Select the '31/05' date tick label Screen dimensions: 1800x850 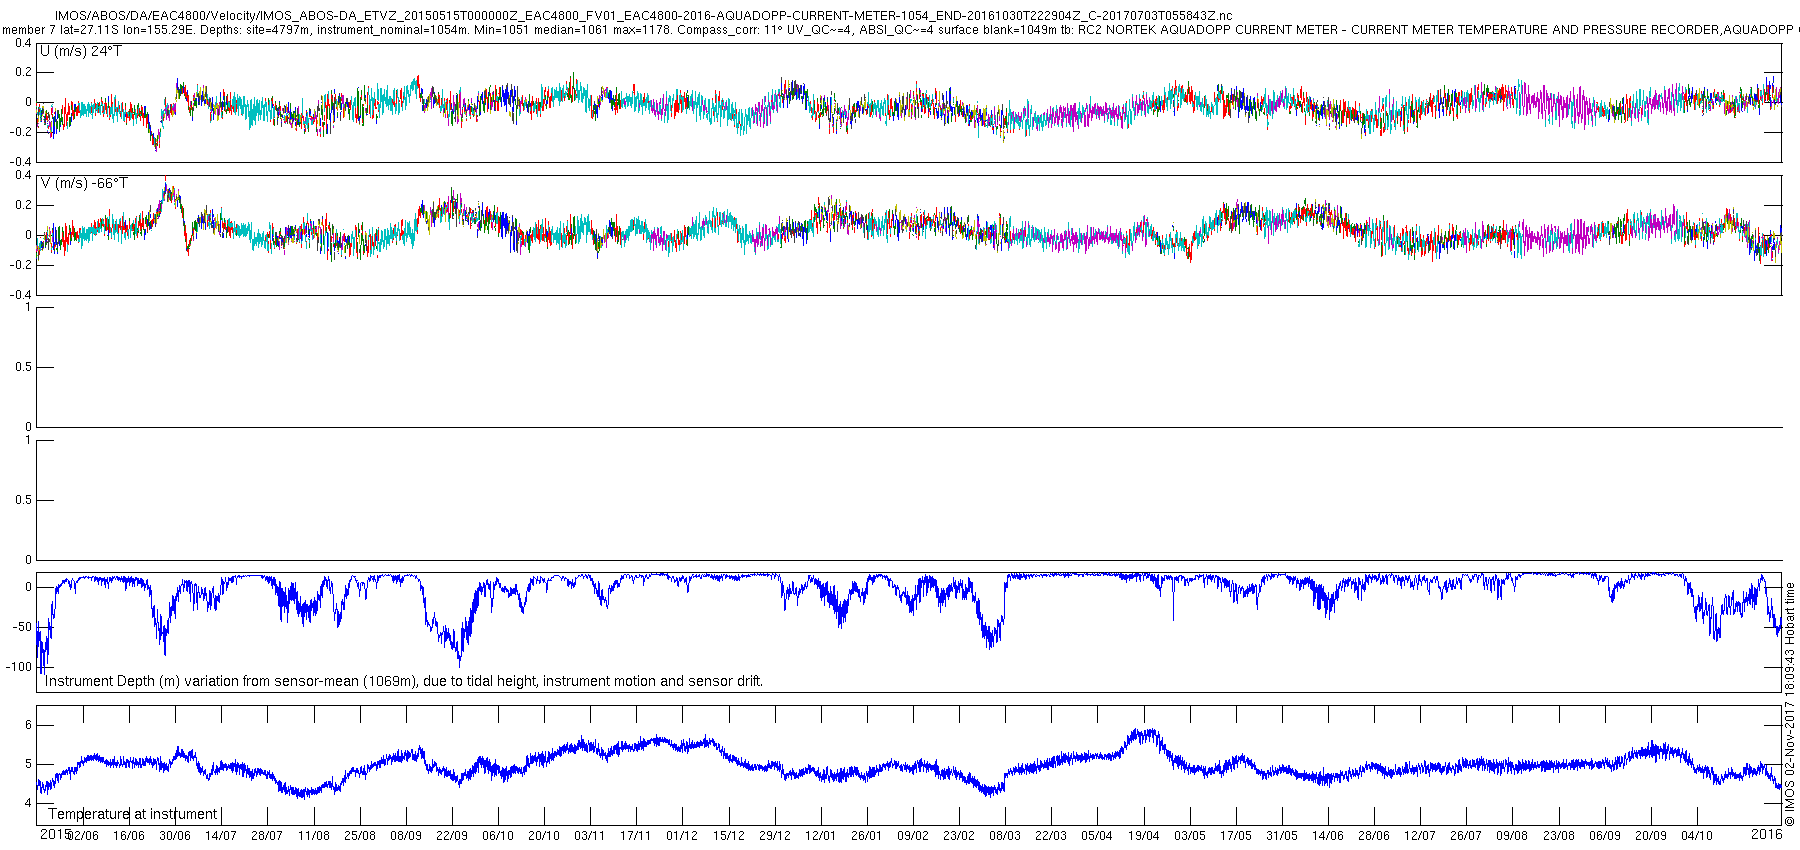[x=1282, y=836]
